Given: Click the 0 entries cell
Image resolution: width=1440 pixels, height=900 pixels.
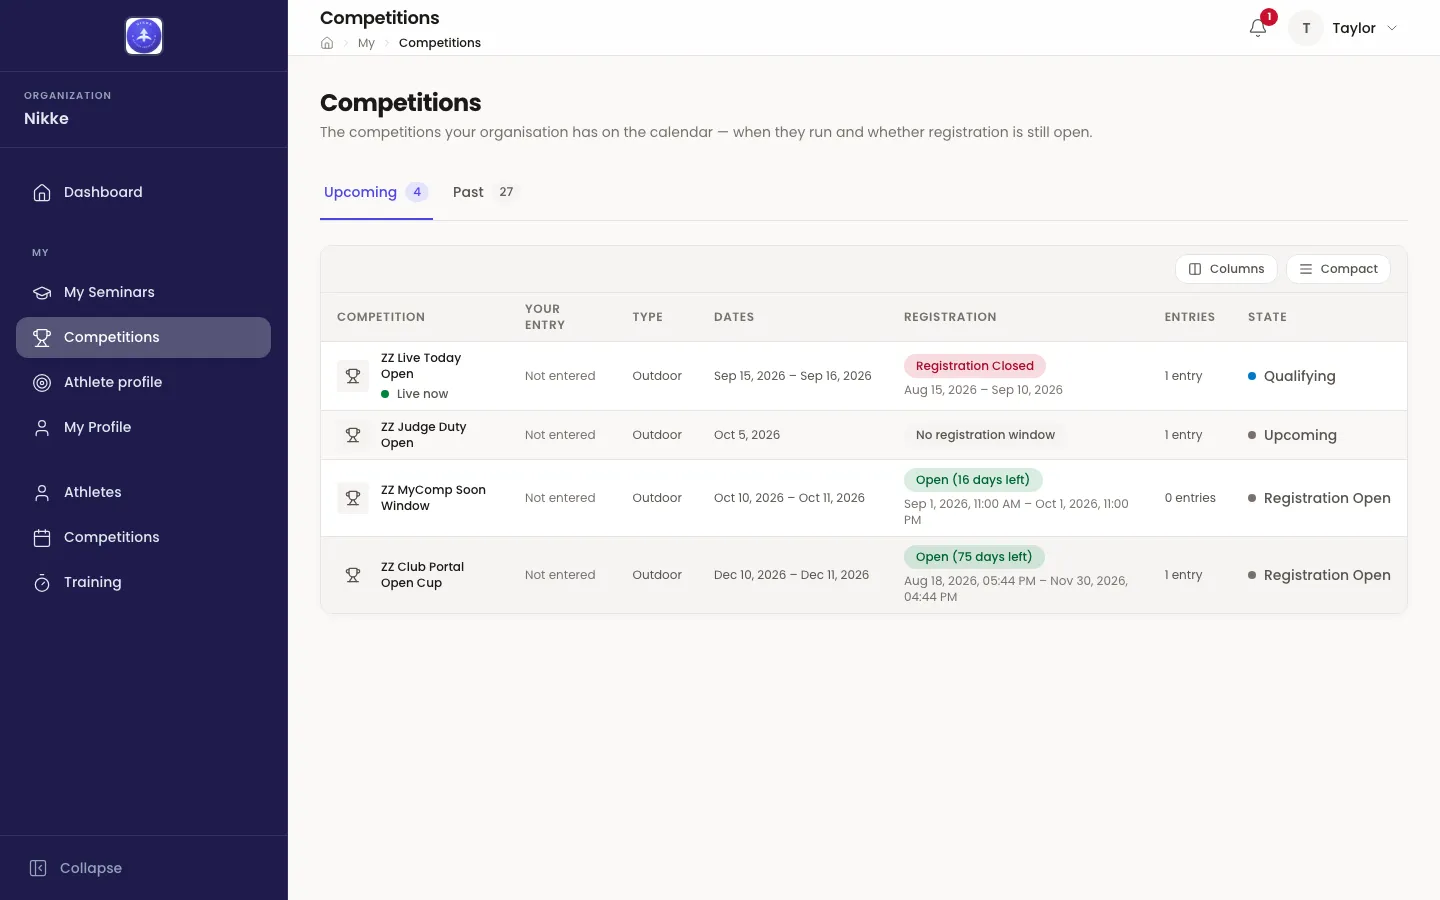Looking at the screenshot, I should click(x=1190, y=498).
